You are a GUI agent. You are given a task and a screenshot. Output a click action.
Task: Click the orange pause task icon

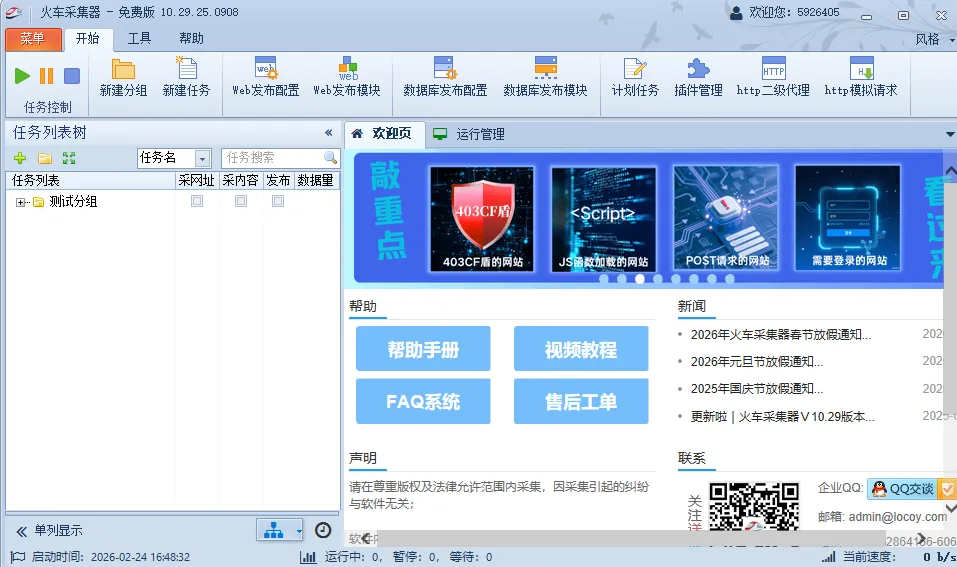46,76
